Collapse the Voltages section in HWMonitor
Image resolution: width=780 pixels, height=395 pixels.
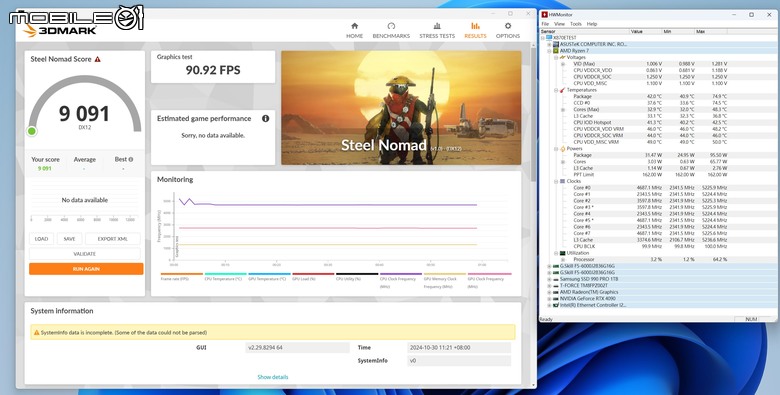[x=556, y=57]
